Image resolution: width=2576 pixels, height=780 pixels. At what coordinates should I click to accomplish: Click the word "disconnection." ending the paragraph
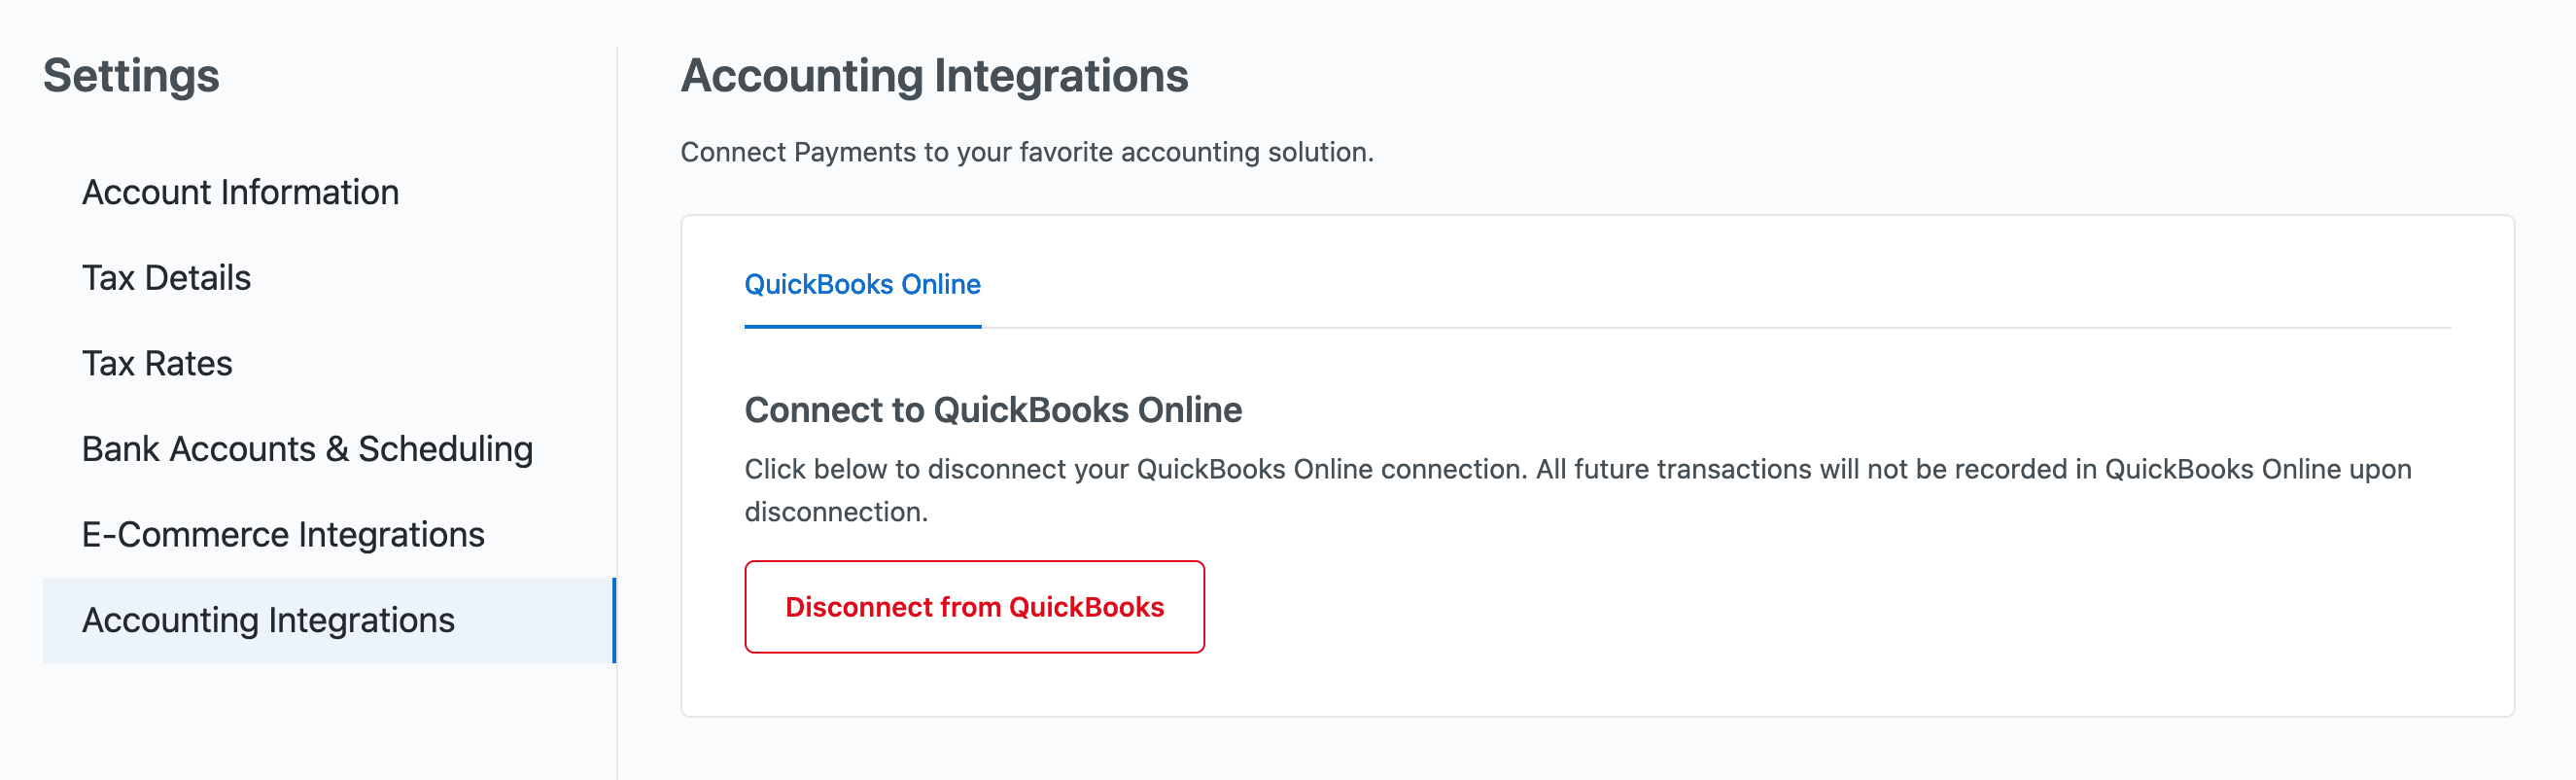tap(836, 512)
